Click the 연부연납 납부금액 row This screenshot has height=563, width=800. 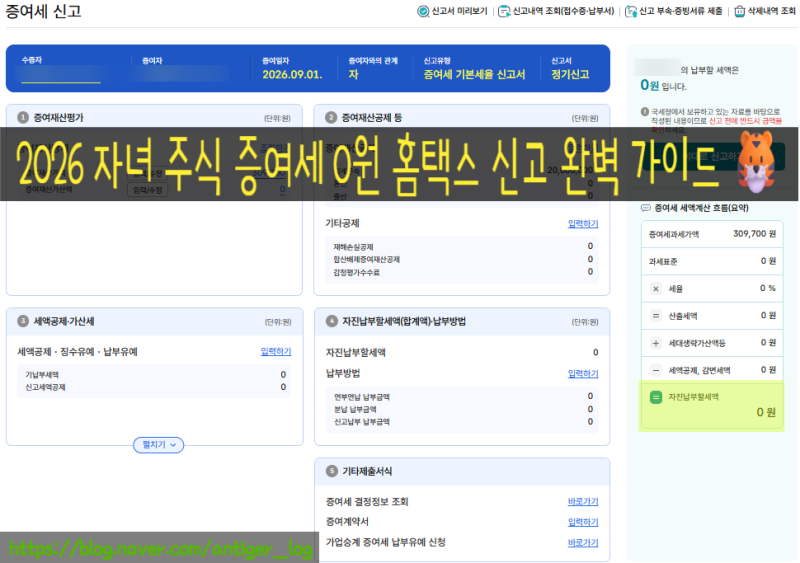tap(462, 397)
